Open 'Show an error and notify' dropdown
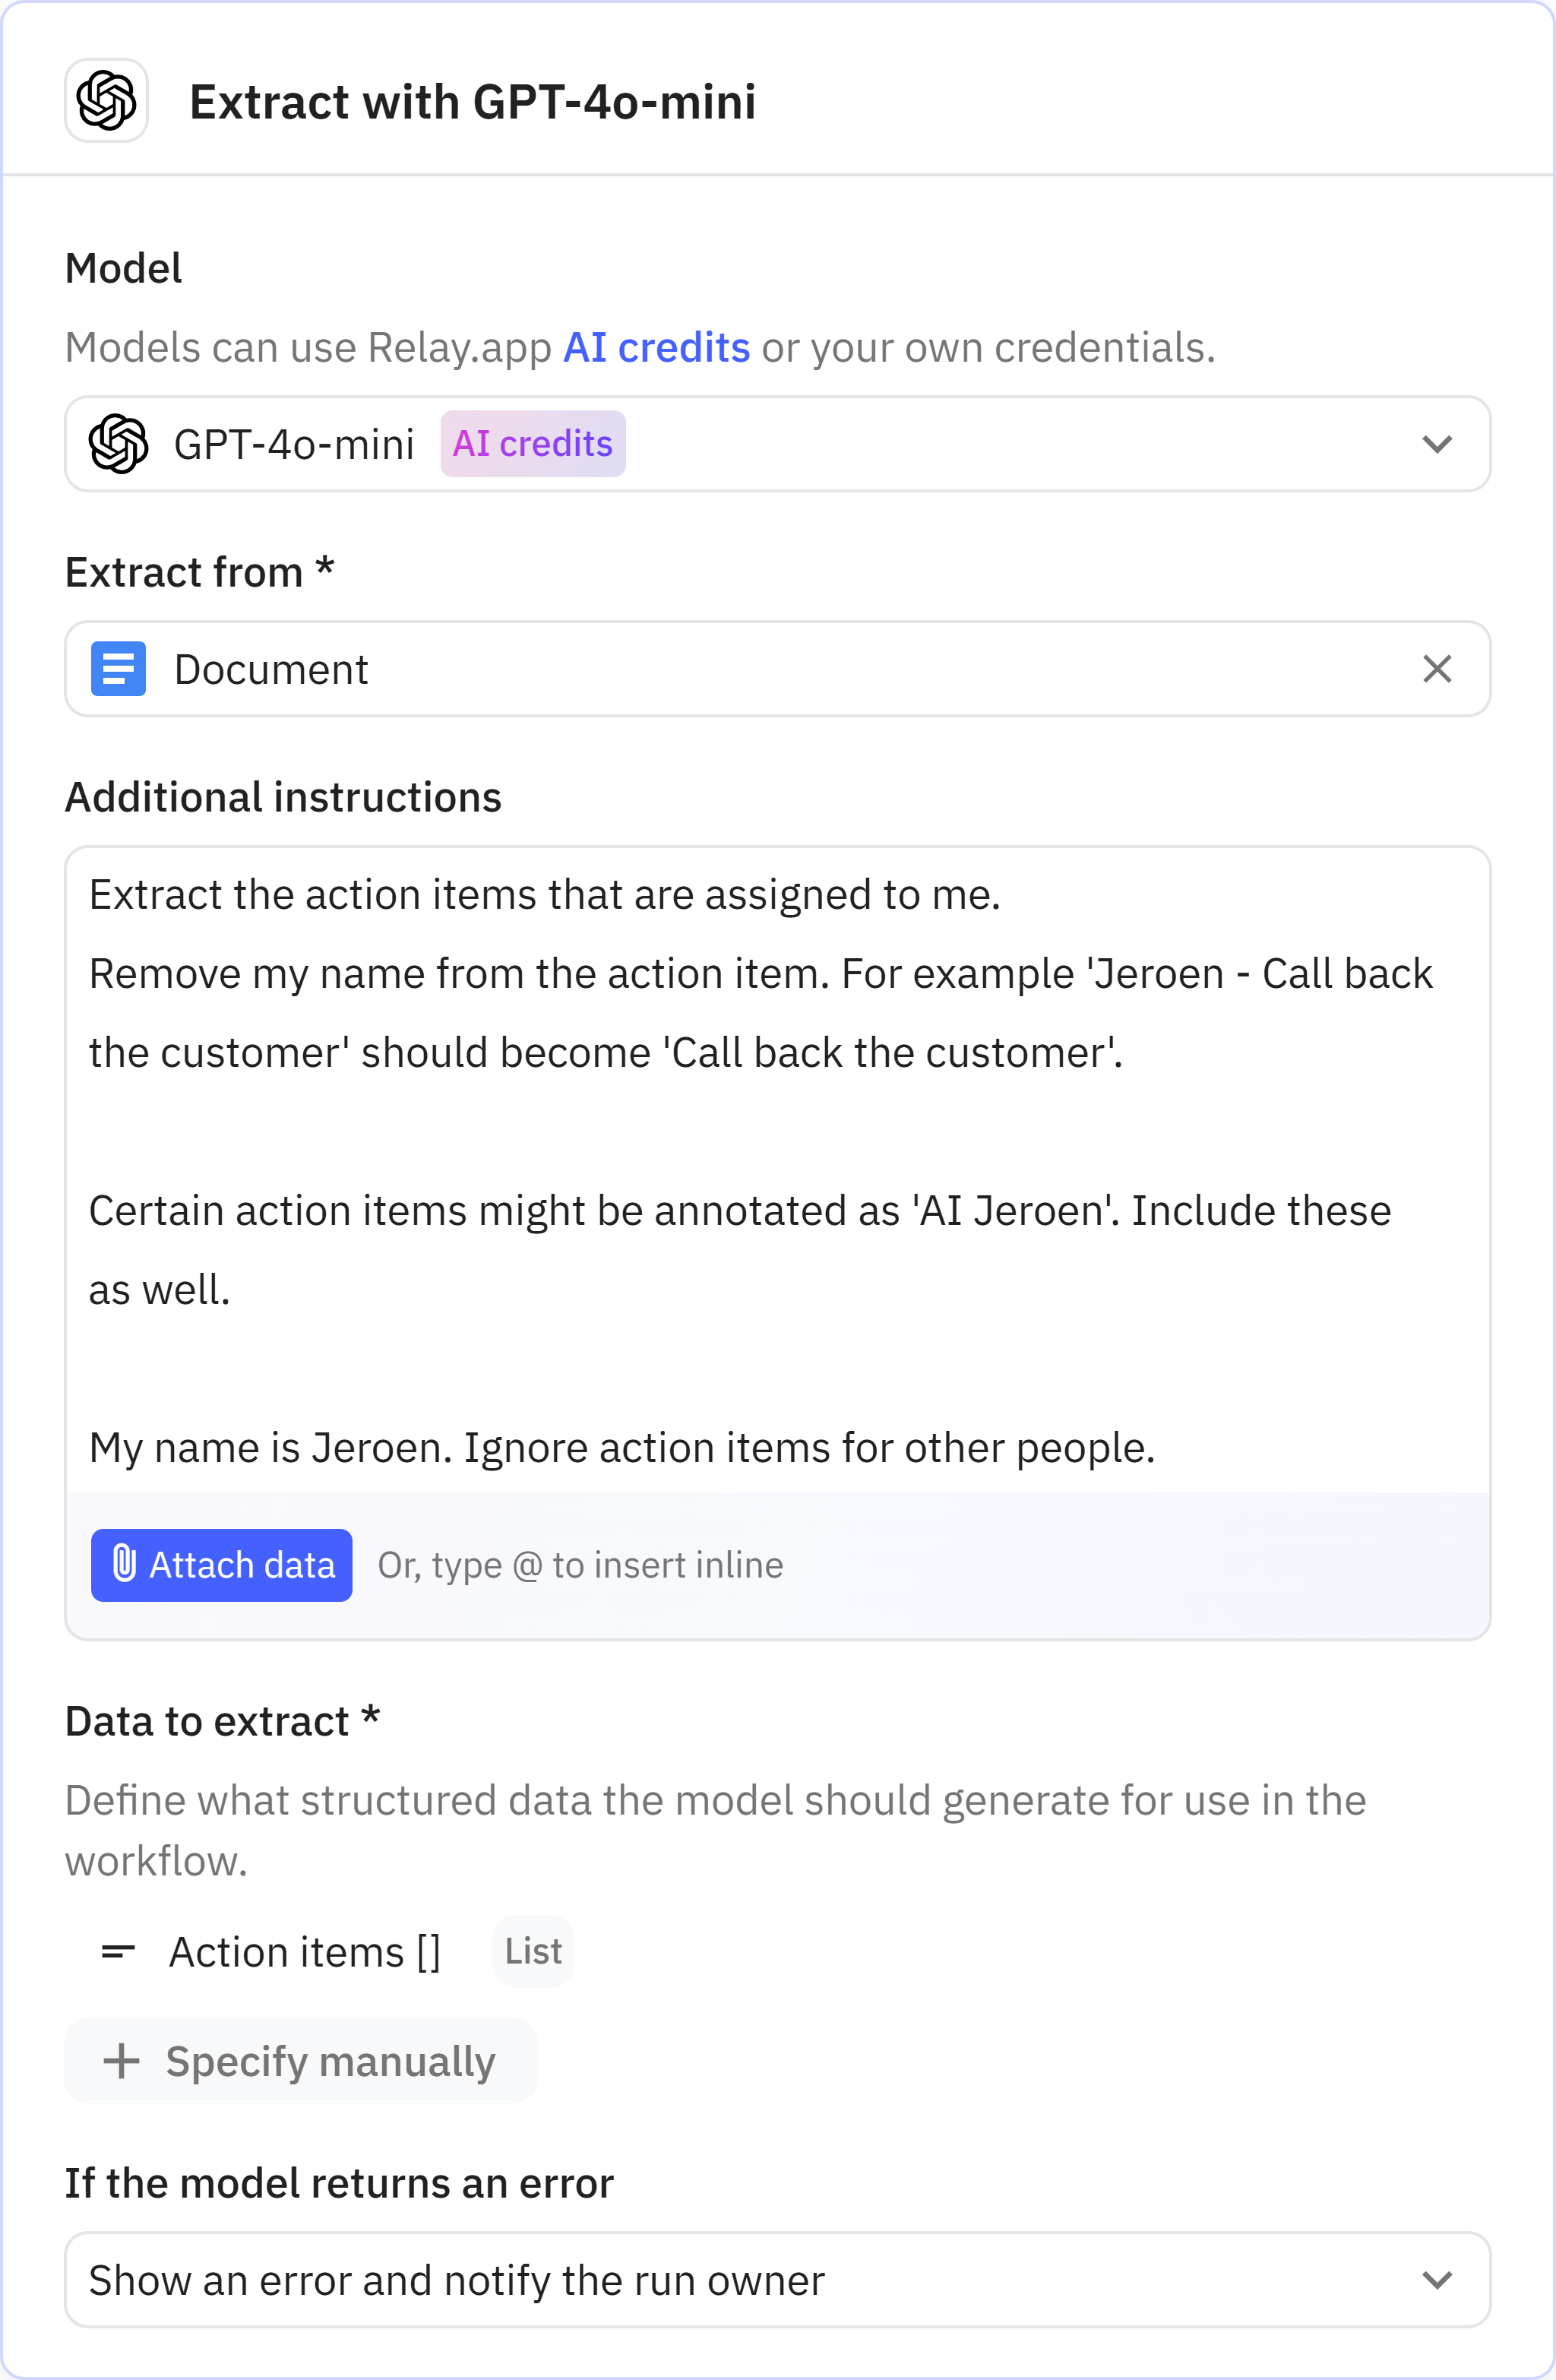Screen dimensions: 1556x2380 [700, 2280]
